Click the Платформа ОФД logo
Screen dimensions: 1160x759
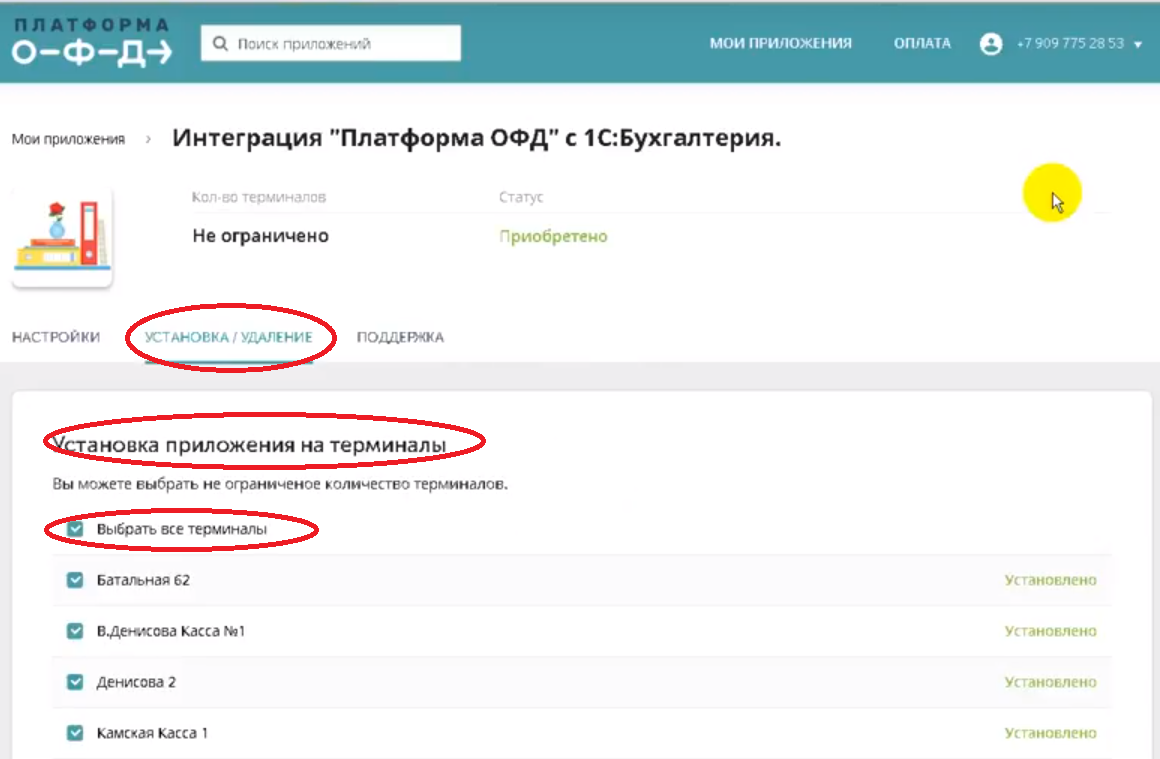click(x=93, y=42)
